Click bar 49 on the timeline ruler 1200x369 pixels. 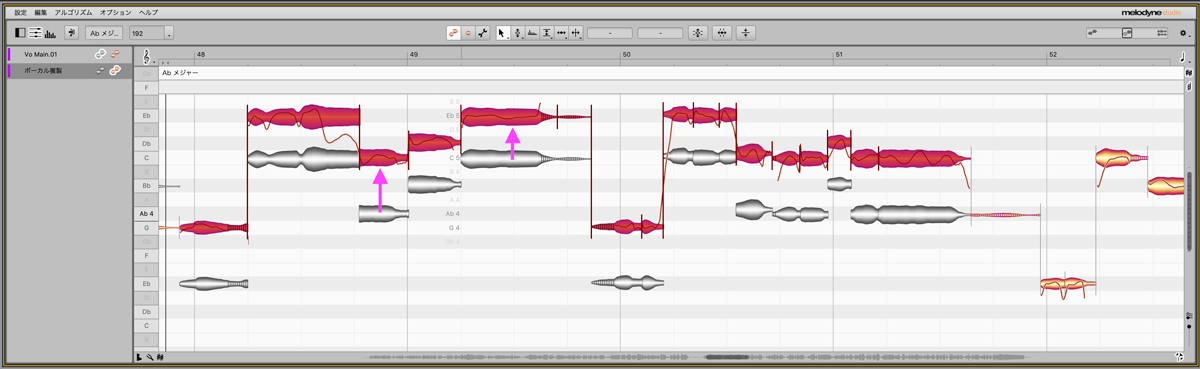[414, 53]
